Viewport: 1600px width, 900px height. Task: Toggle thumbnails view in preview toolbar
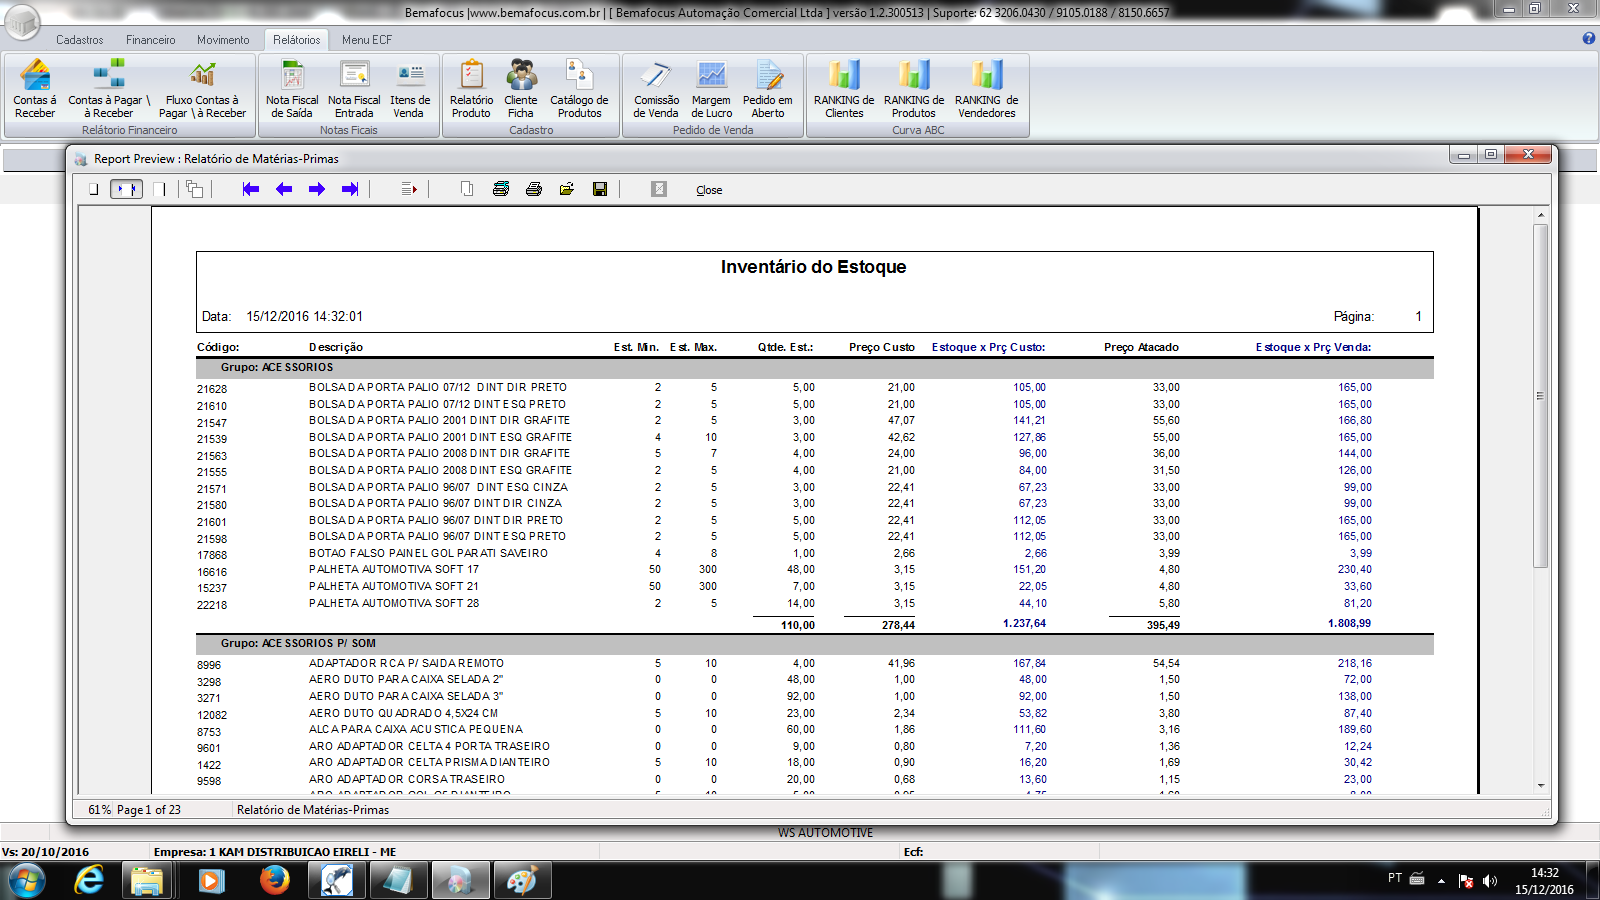194,189
